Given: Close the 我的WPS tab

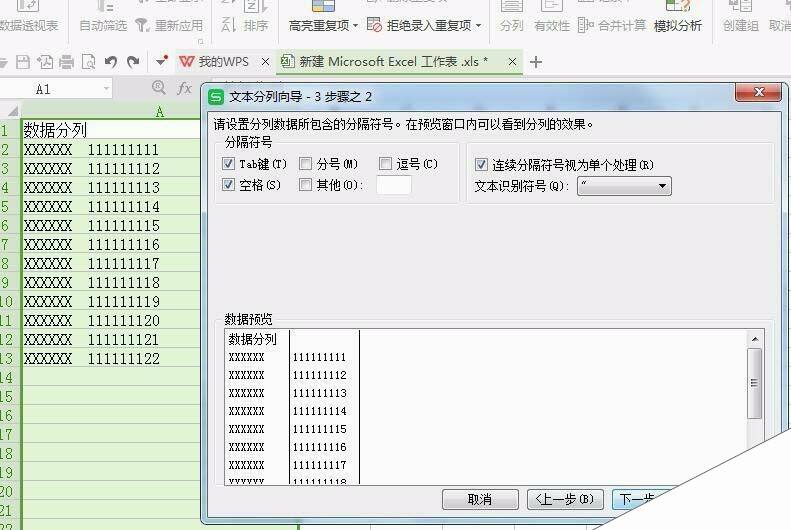Looking at the screenshot, I should (265, 62).
